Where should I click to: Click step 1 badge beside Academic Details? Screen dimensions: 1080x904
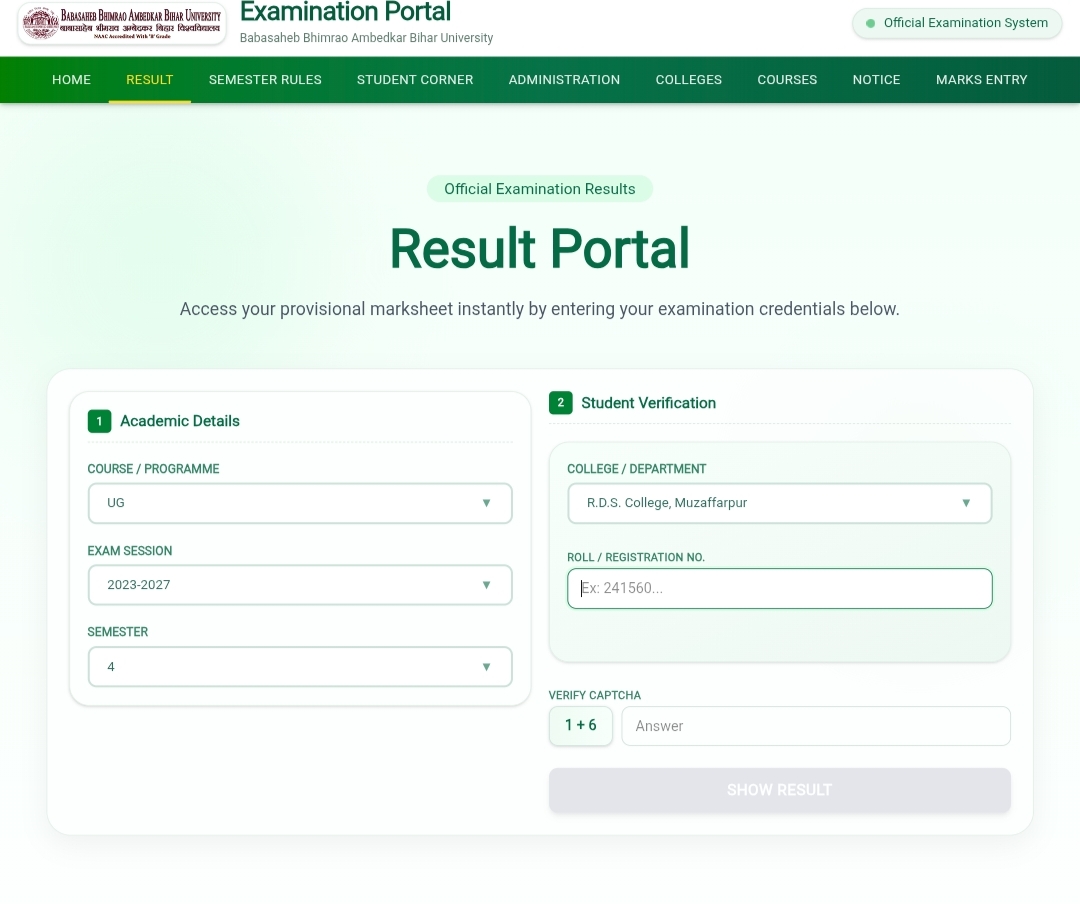tap(99, 421)
